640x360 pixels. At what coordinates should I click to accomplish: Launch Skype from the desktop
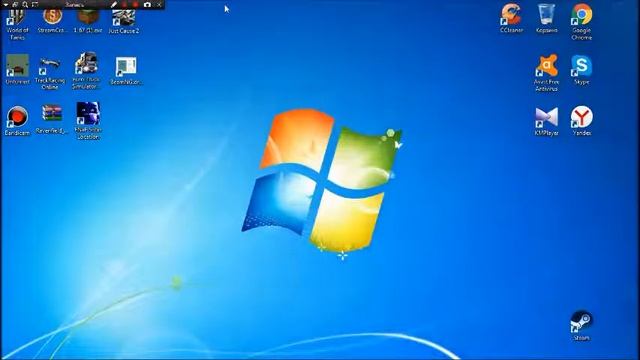point(582,70)
